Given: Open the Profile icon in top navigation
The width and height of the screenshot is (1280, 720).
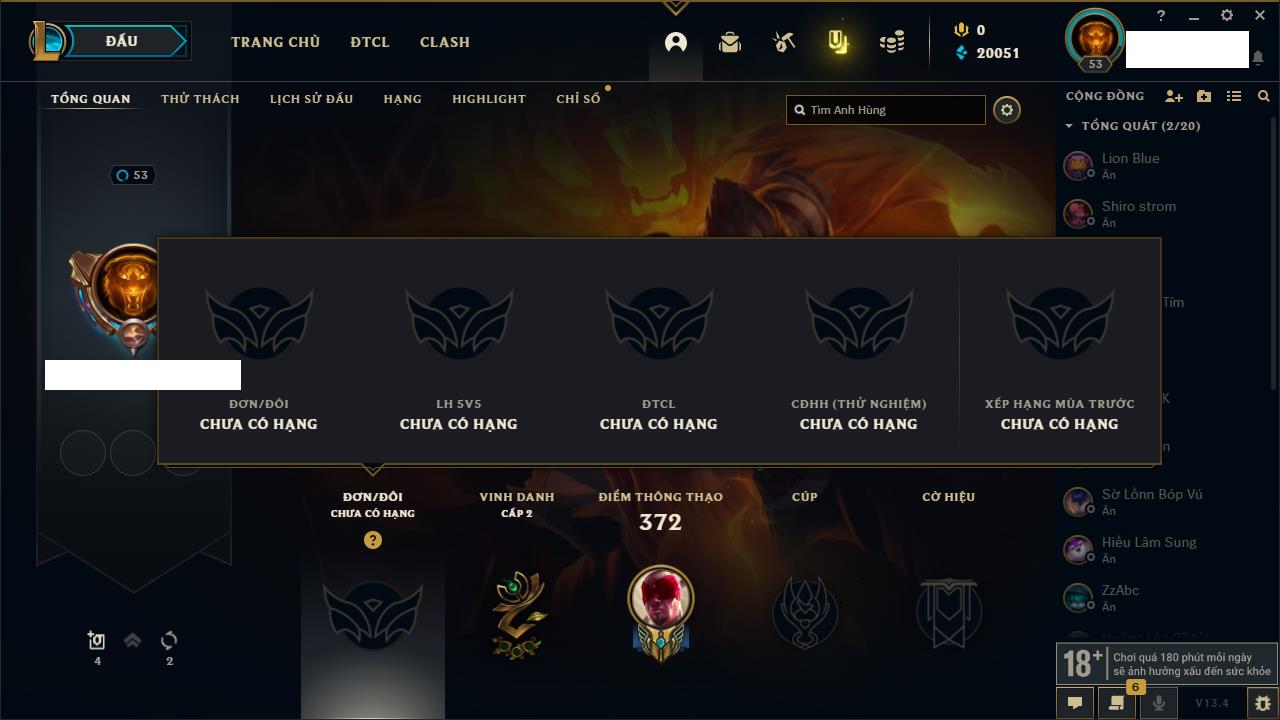Looking at the screenshot, I should (x=676, y=42).
